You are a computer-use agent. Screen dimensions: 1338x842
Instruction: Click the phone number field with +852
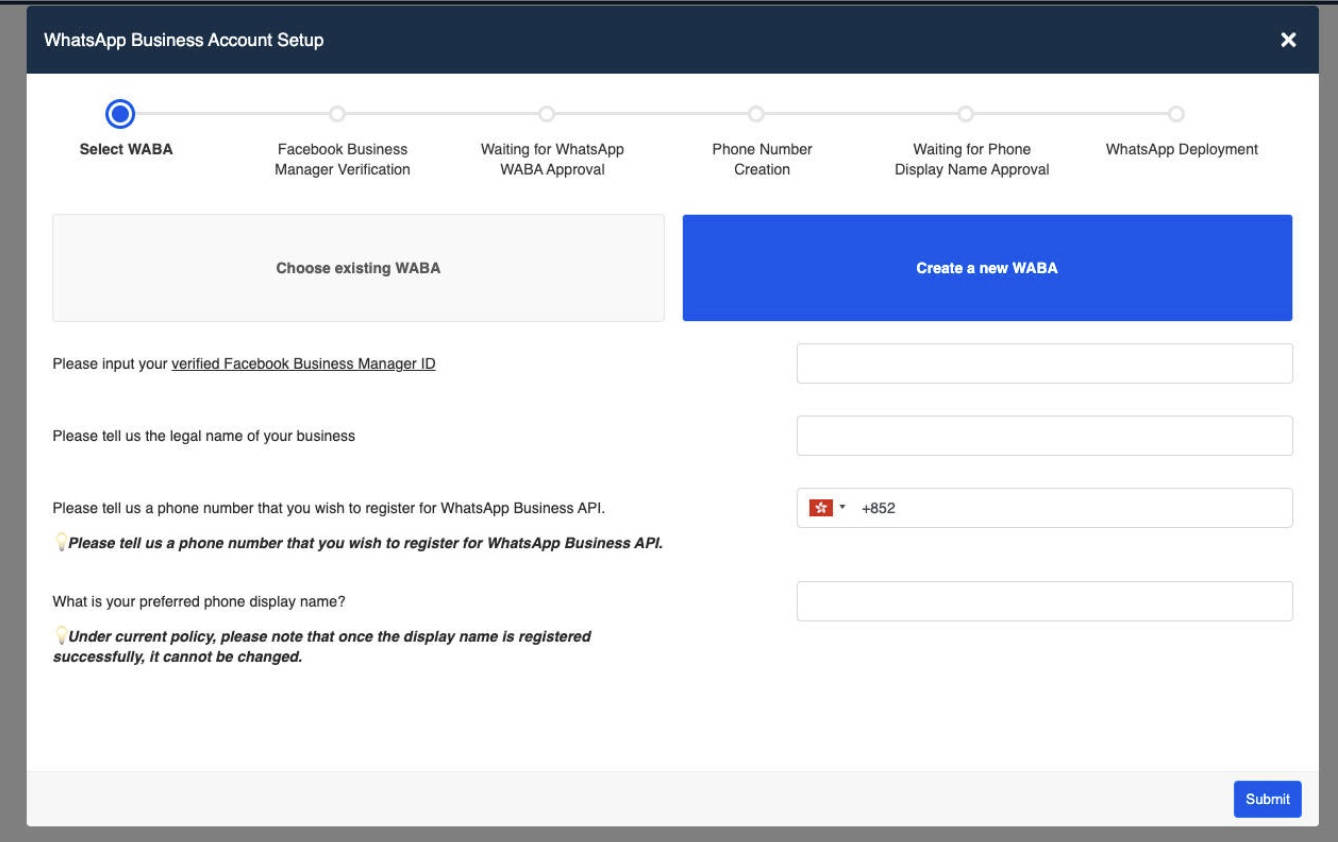click(1044, 508)
